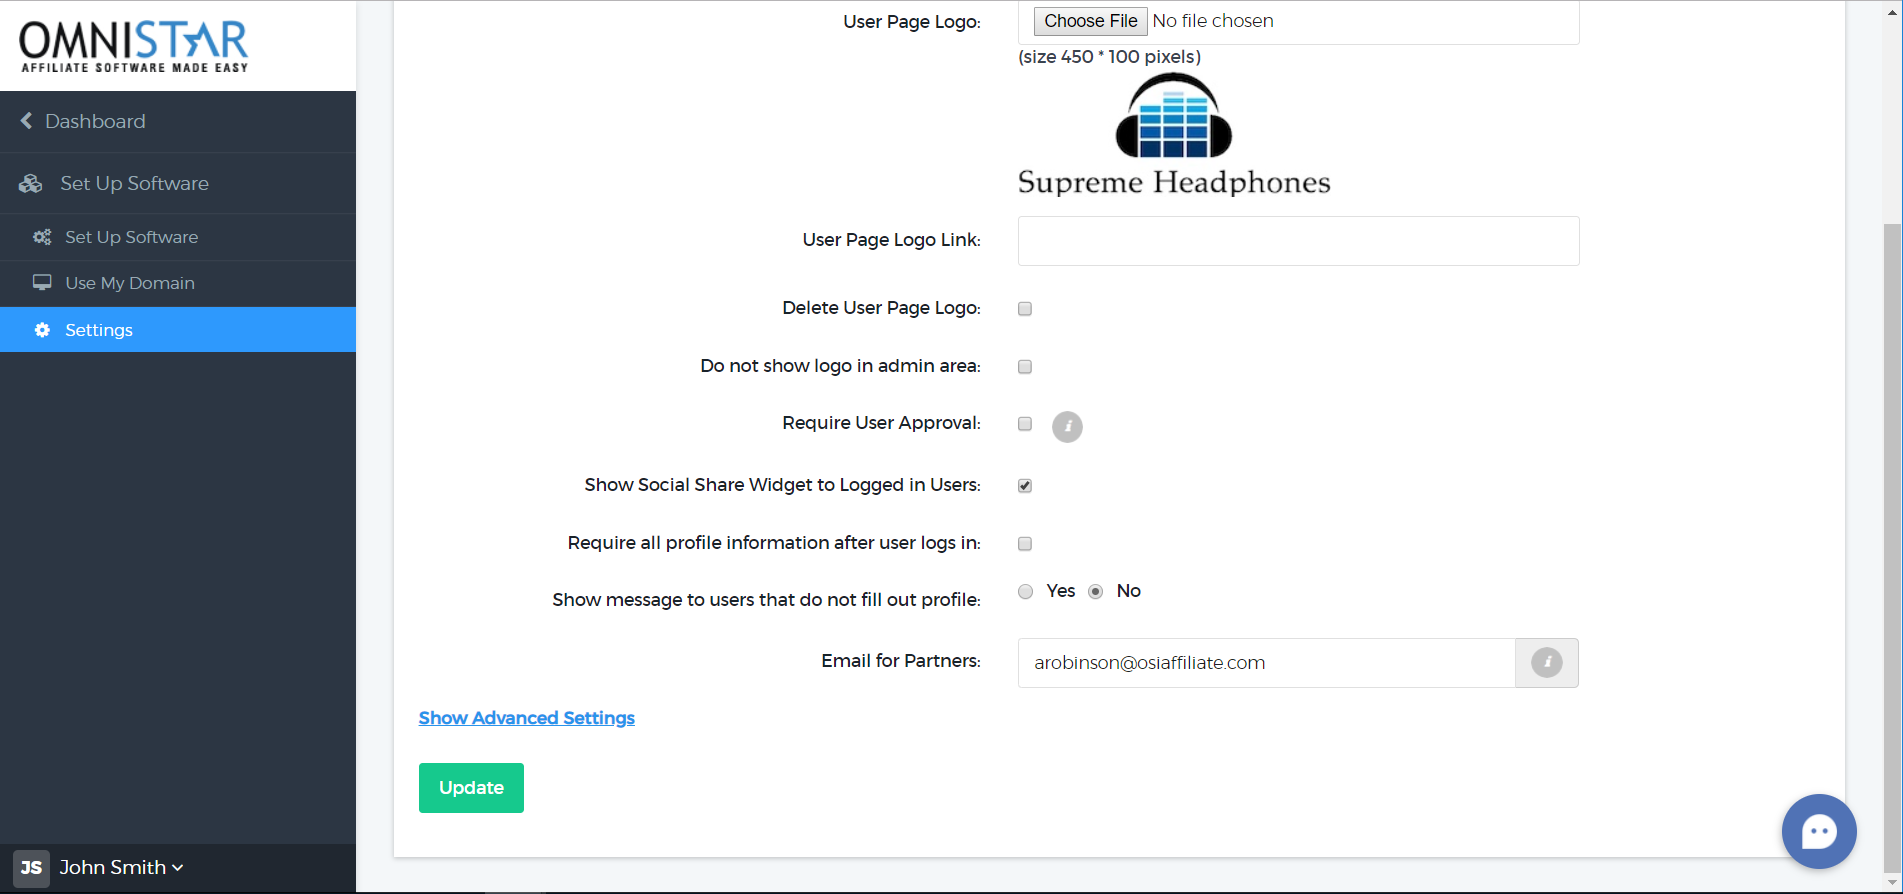Click the gears icon beside Set Up Software submenu

pyautogui.click(x=42, y=237)
